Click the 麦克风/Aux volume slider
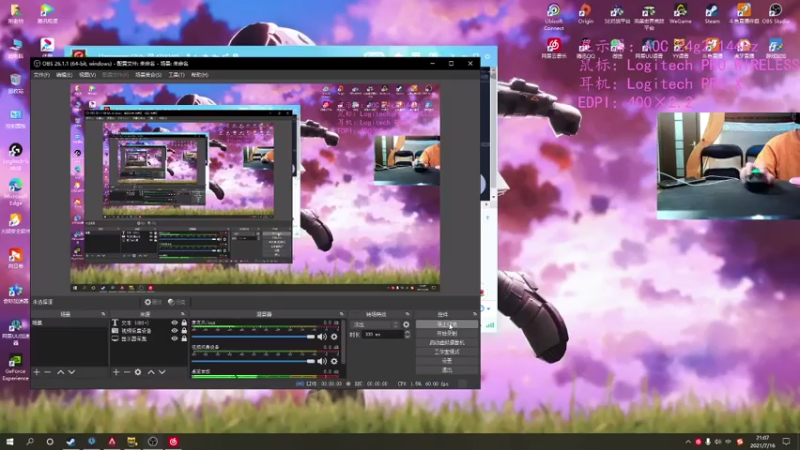800x450 pixels. tap(254, 337)
